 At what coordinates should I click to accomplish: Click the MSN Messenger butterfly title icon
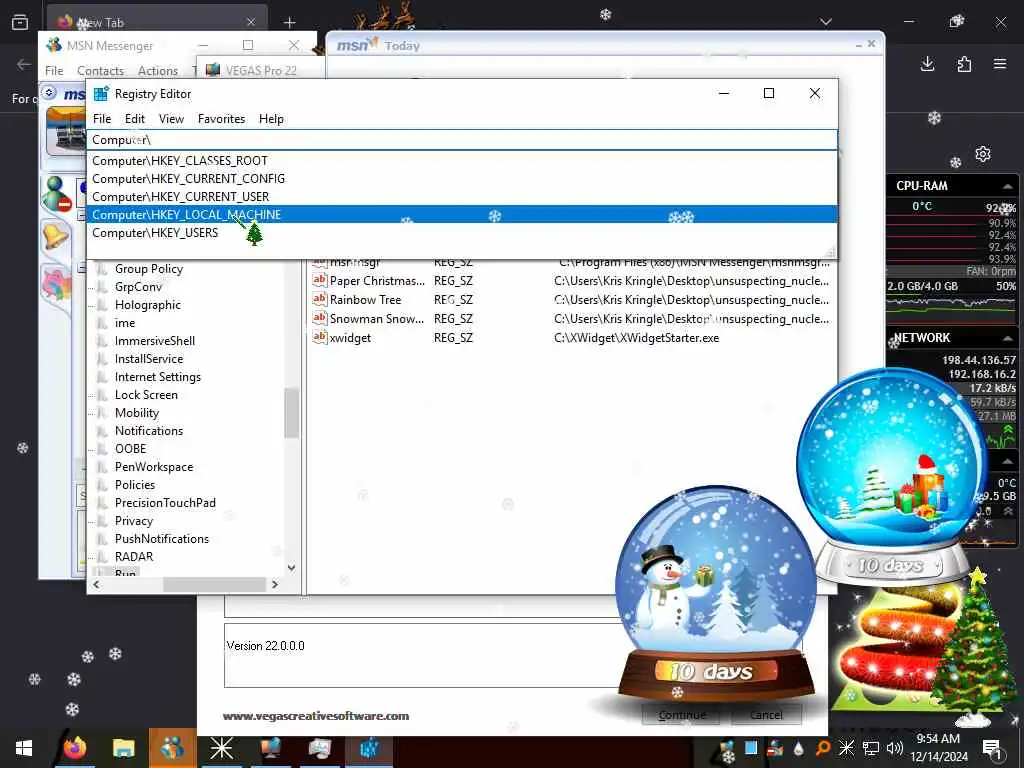pyautogui.click(x=54, y=45)
